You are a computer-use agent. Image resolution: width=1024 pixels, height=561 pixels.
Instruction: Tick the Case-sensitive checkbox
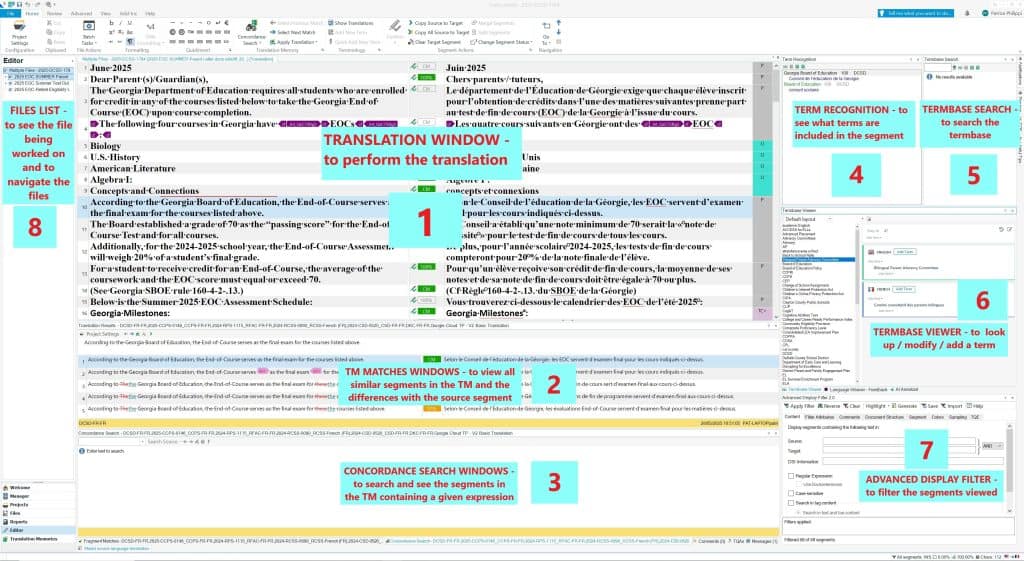tap(792, 491)
